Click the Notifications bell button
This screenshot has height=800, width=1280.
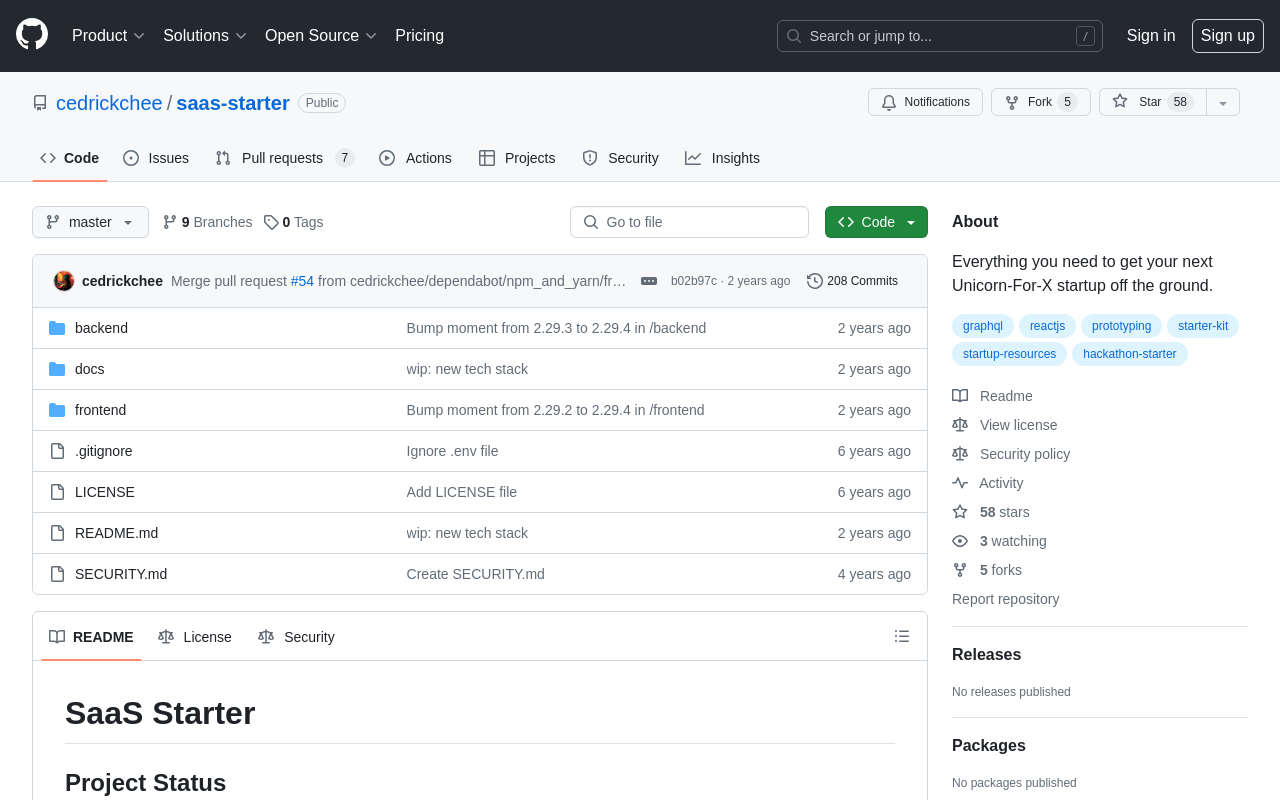point(925,102)
